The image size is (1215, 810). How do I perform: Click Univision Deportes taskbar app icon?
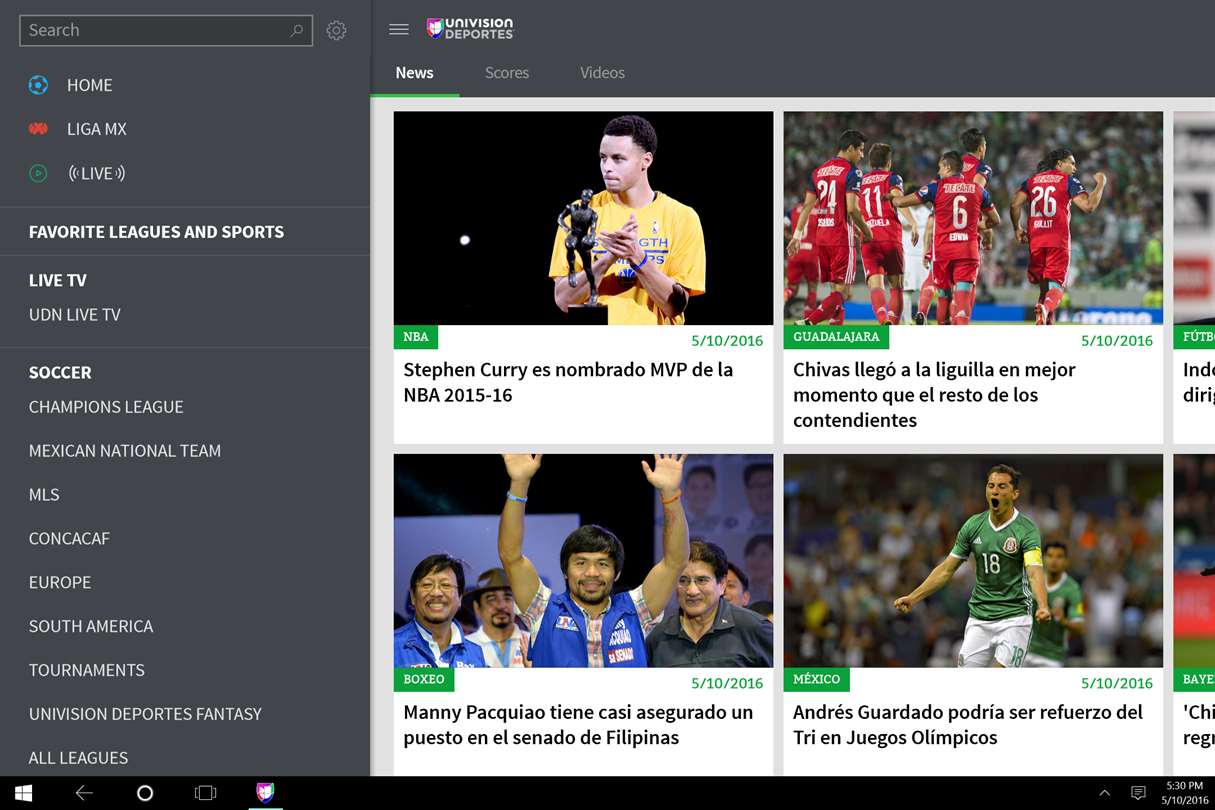tap(265, 793)
